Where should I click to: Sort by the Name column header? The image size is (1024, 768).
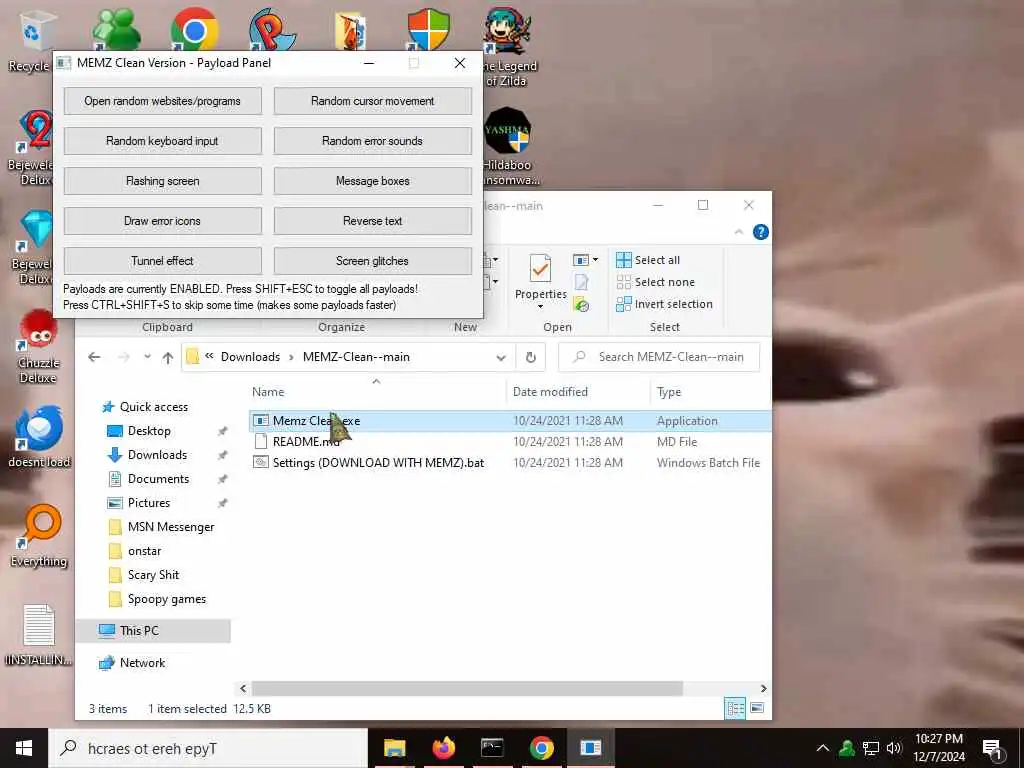point(268,392)
